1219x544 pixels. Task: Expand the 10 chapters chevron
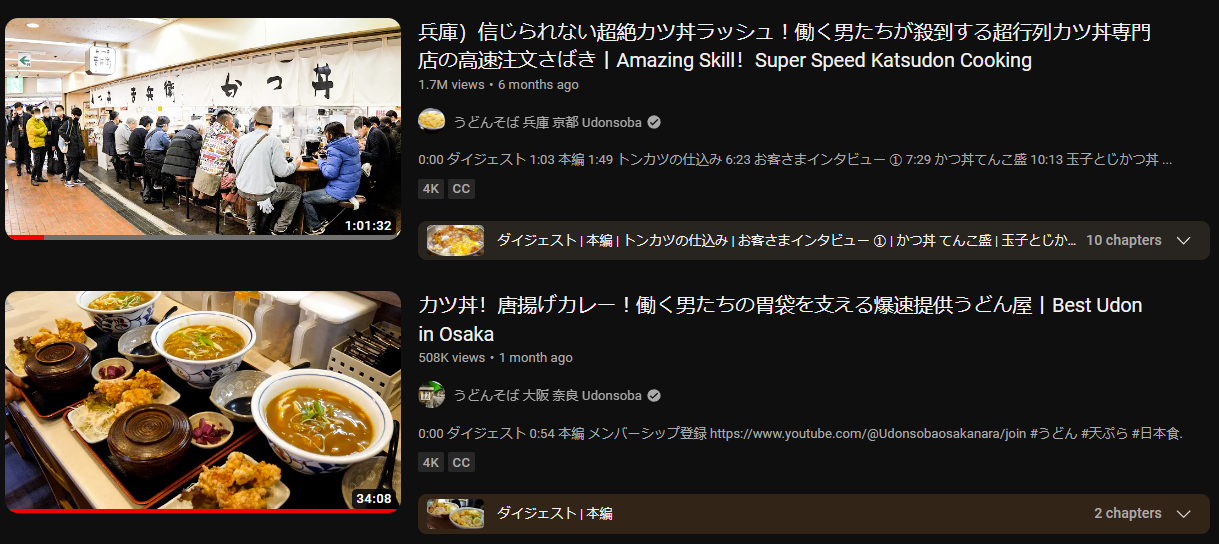click(1184, 241)
